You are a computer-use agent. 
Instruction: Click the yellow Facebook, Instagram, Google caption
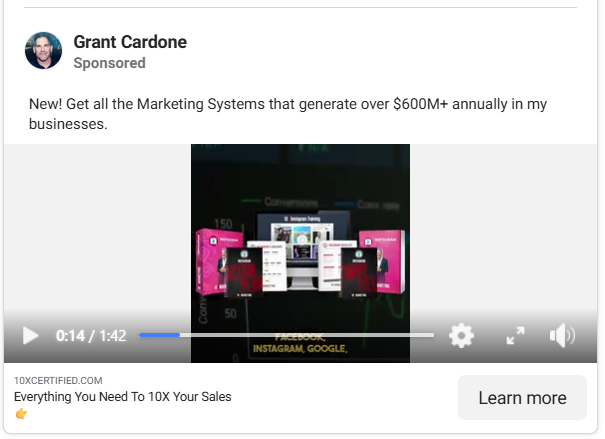coord(300,344)
